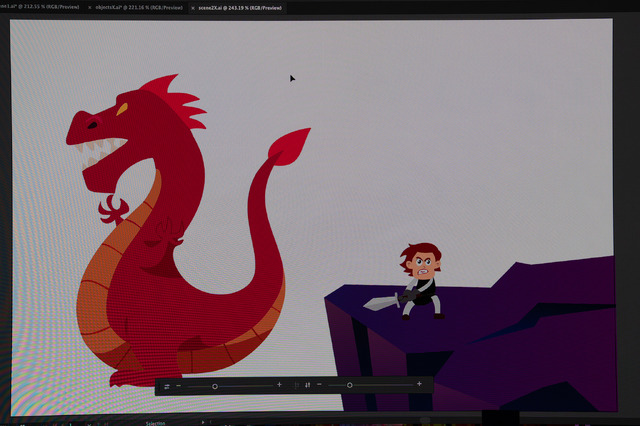This screenshot has height=426, width=640.
Task: Close the objectsX.ai document tab
Action: click(x=90, y=8)
